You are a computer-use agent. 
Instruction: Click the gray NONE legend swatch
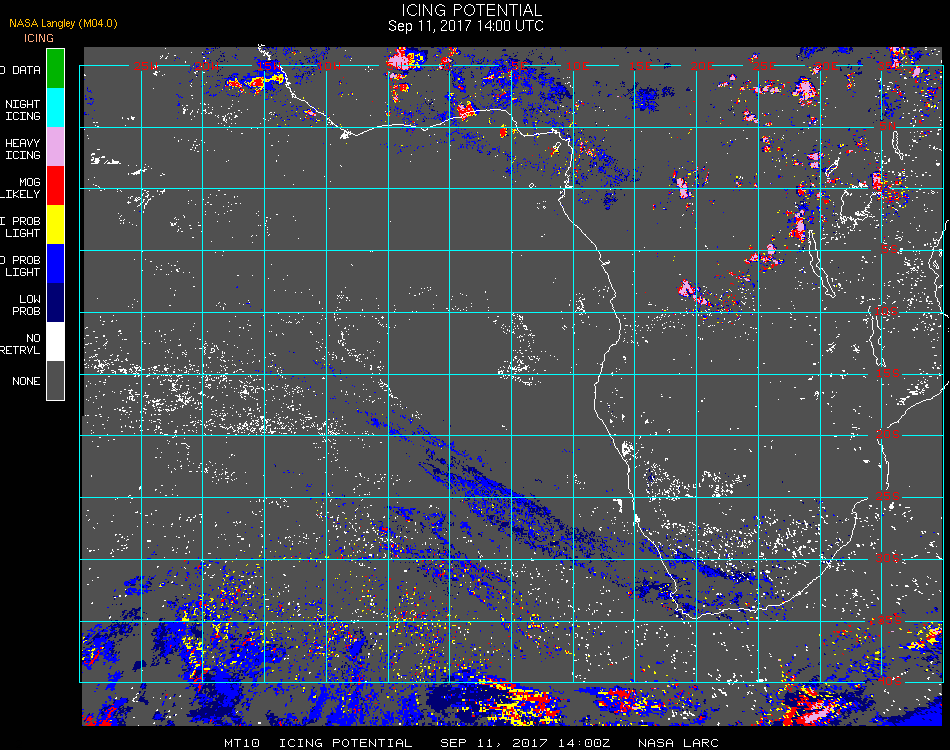click(55, 380)
